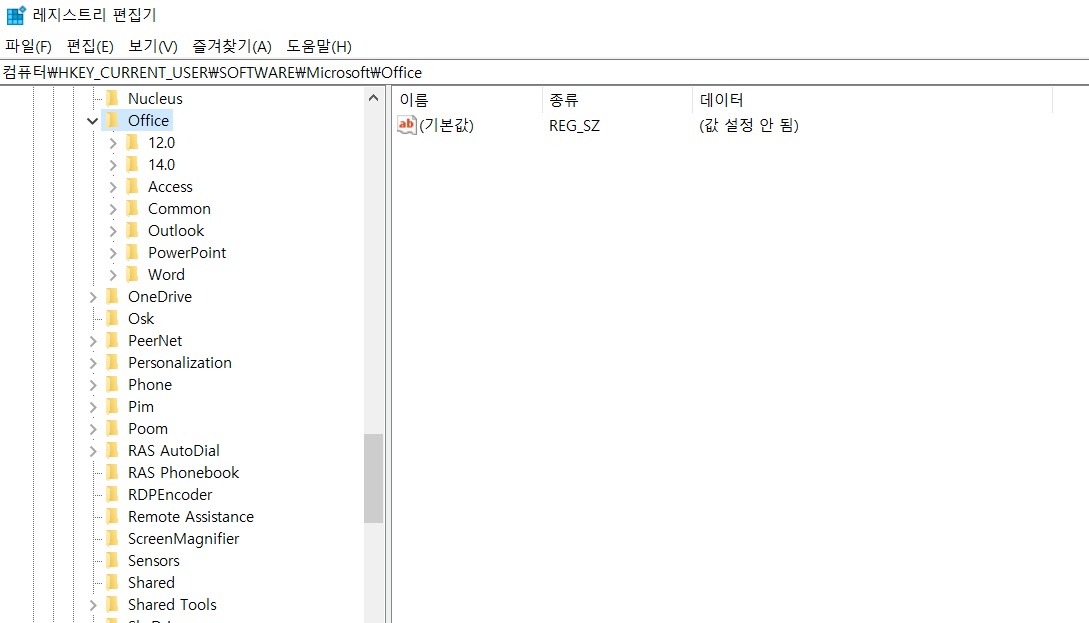Expand the Word key
This screenshot has height=623, width=1089.
coord(113,275)
